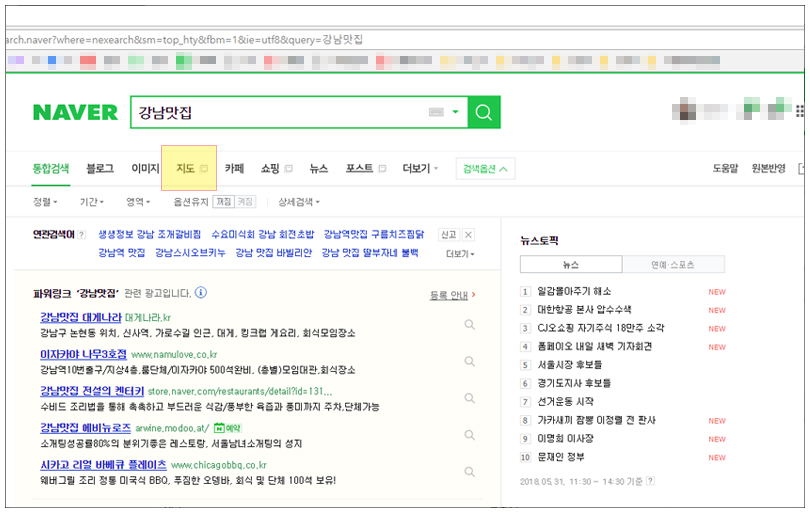Click magnifier icon beside 예비뉴로즈 ad
Image resolution: width=810 pixels, height=514 pixels.
pyautogui.click(x=469, y=435)
